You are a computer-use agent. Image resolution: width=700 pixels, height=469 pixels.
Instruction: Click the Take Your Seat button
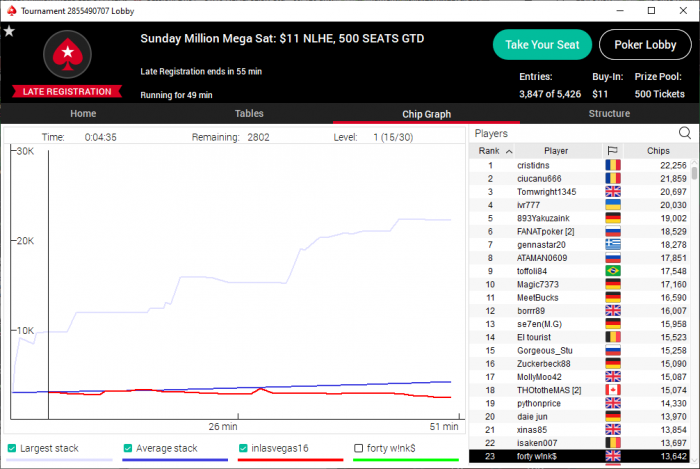(542, 45)
